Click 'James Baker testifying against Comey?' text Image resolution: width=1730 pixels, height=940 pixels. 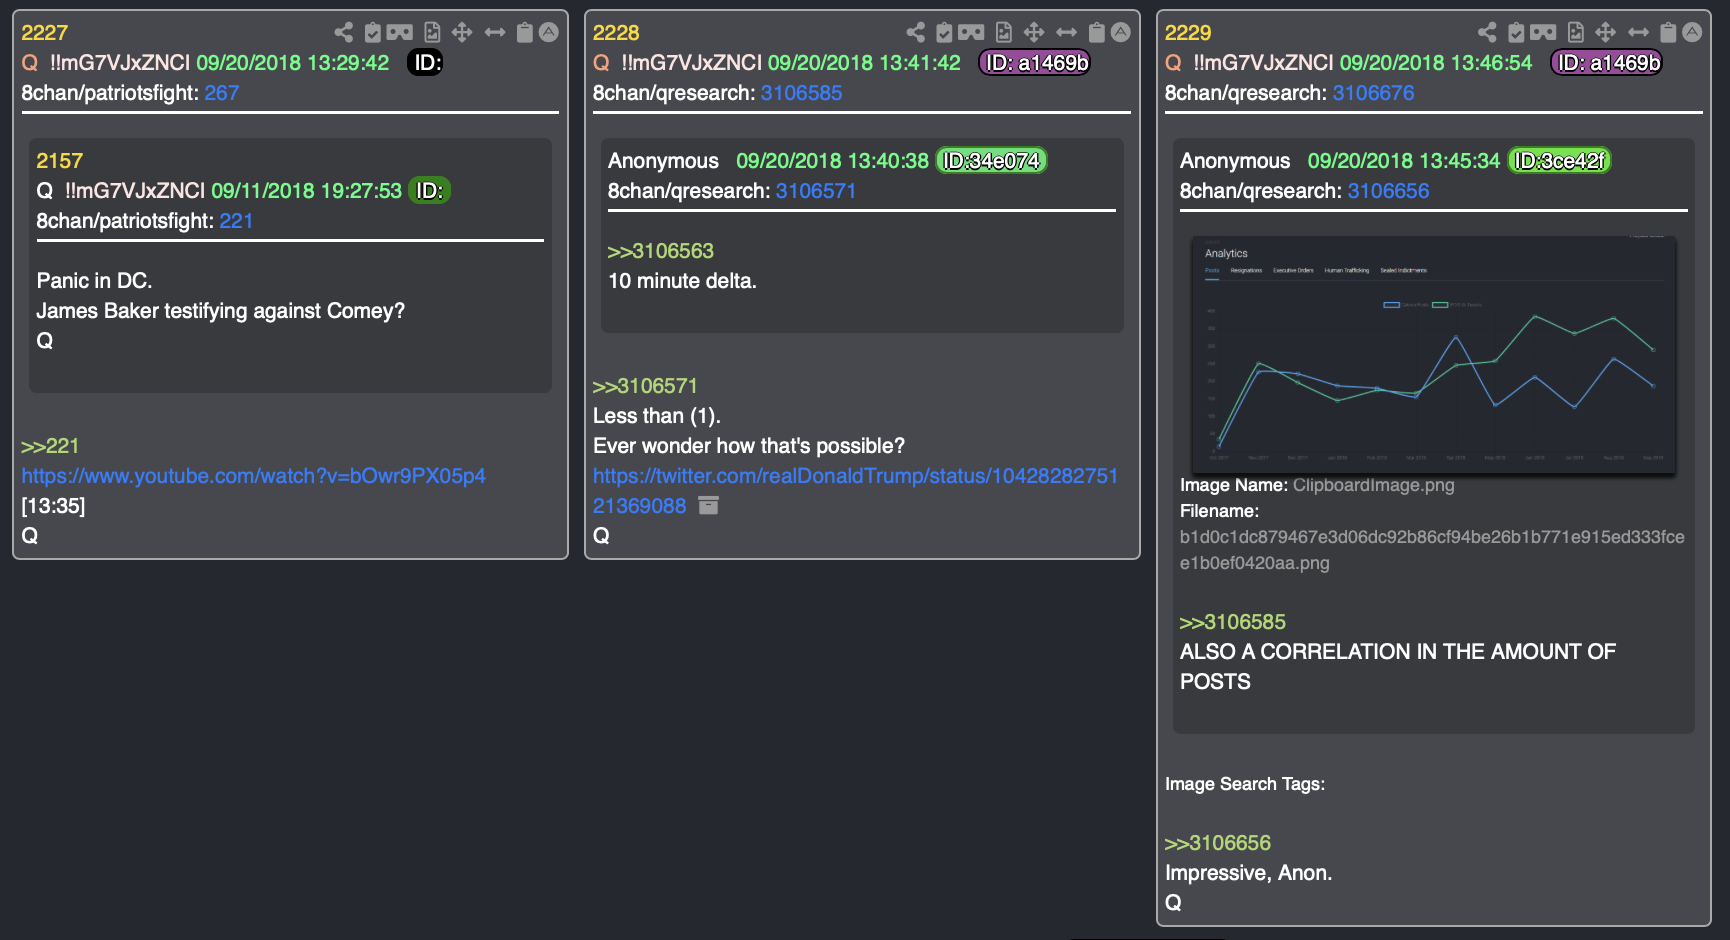pos(221,311)
